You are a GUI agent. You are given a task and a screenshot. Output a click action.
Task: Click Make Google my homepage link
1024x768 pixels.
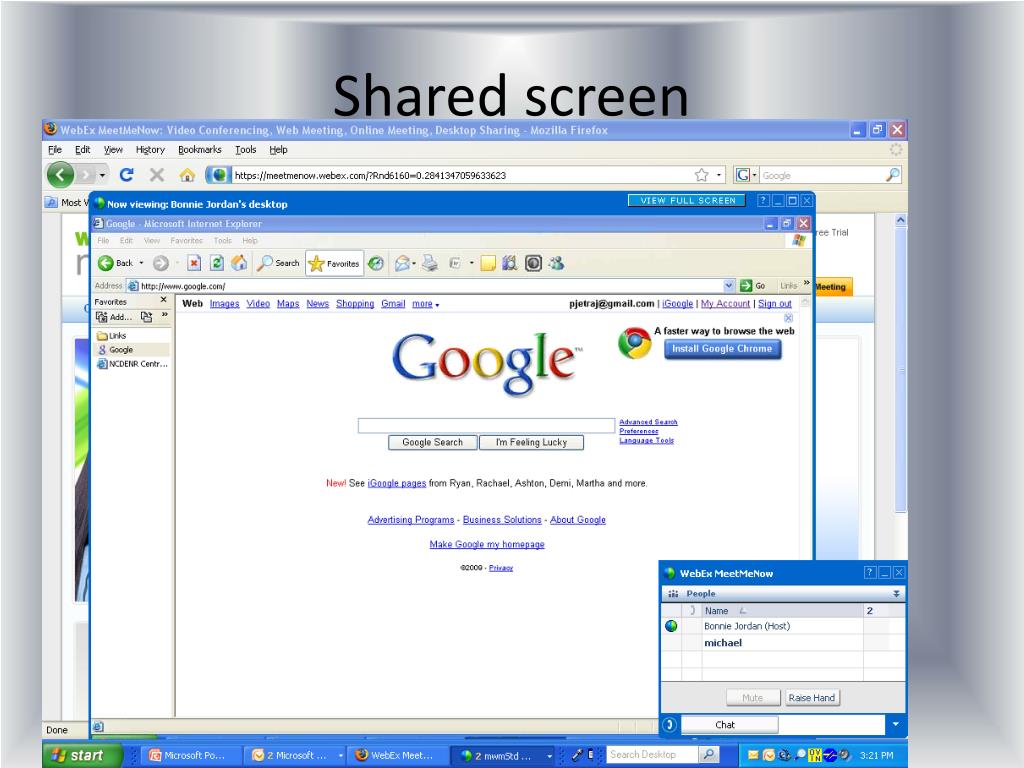(x=487, y=544)
